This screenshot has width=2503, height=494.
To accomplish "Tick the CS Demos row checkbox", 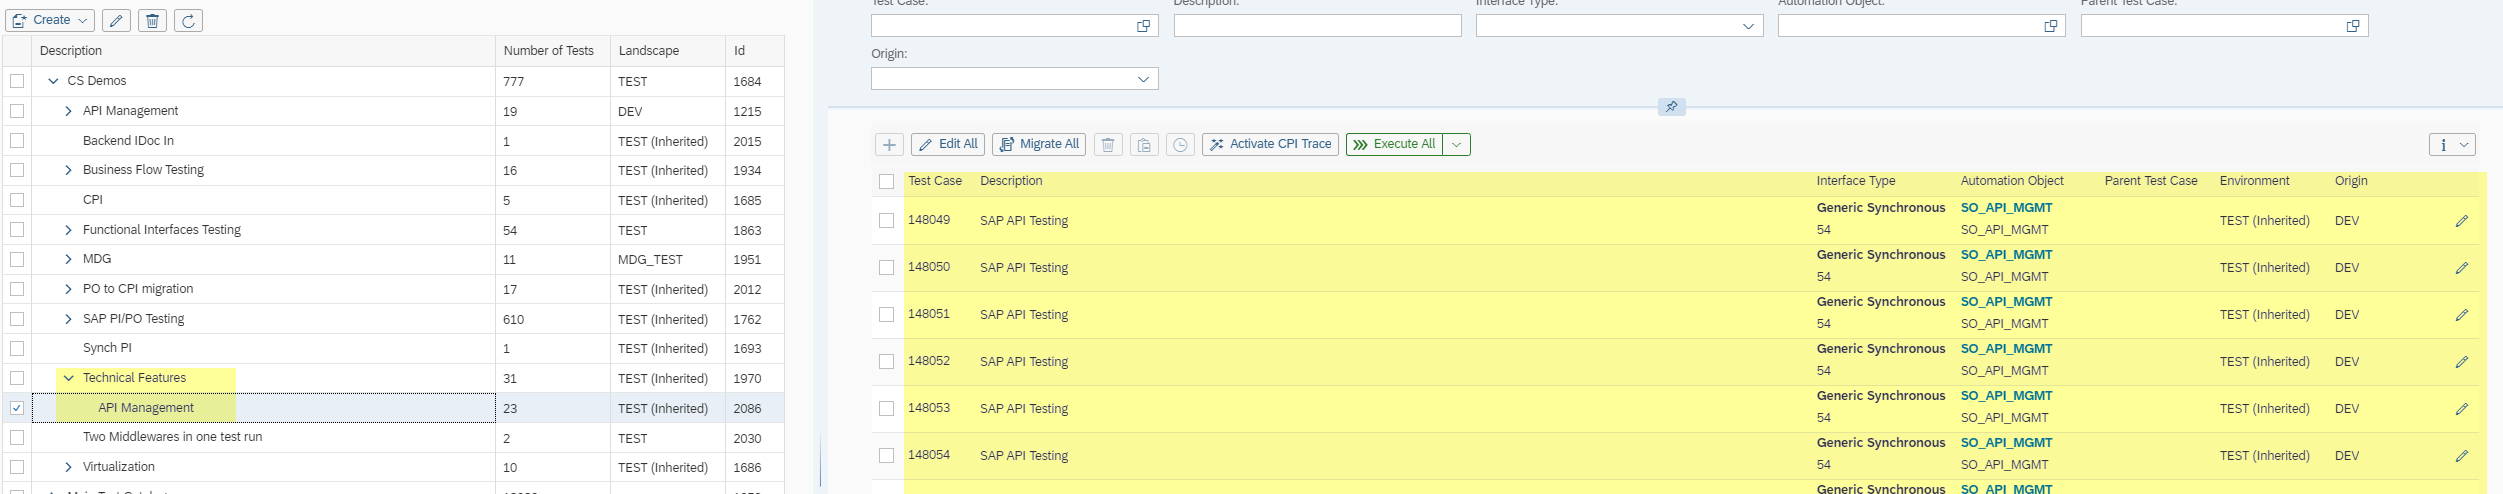I will (17, 81).
